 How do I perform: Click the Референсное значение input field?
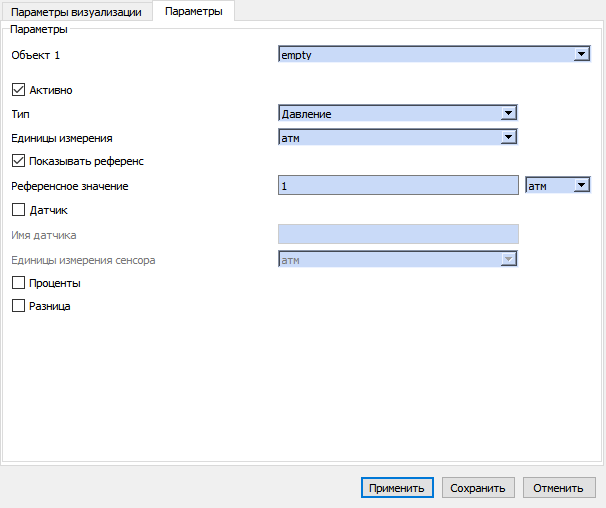coord(397,186)
